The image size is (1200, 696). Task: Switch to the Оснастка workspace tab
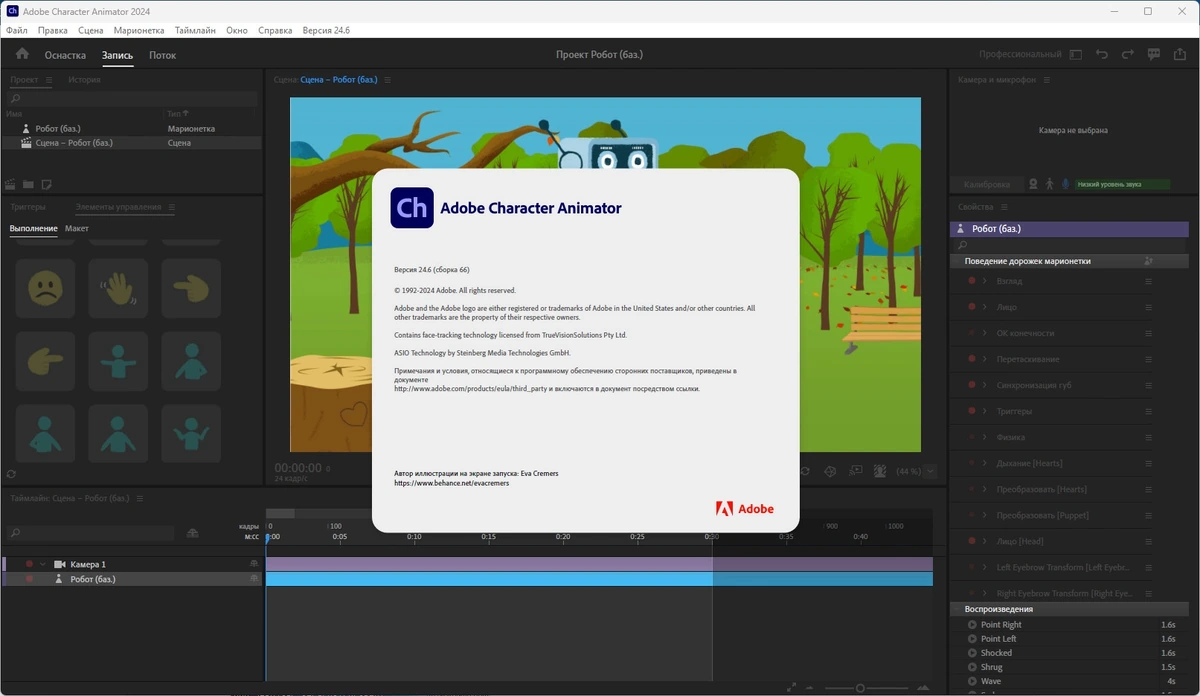(x=65, y=56)
